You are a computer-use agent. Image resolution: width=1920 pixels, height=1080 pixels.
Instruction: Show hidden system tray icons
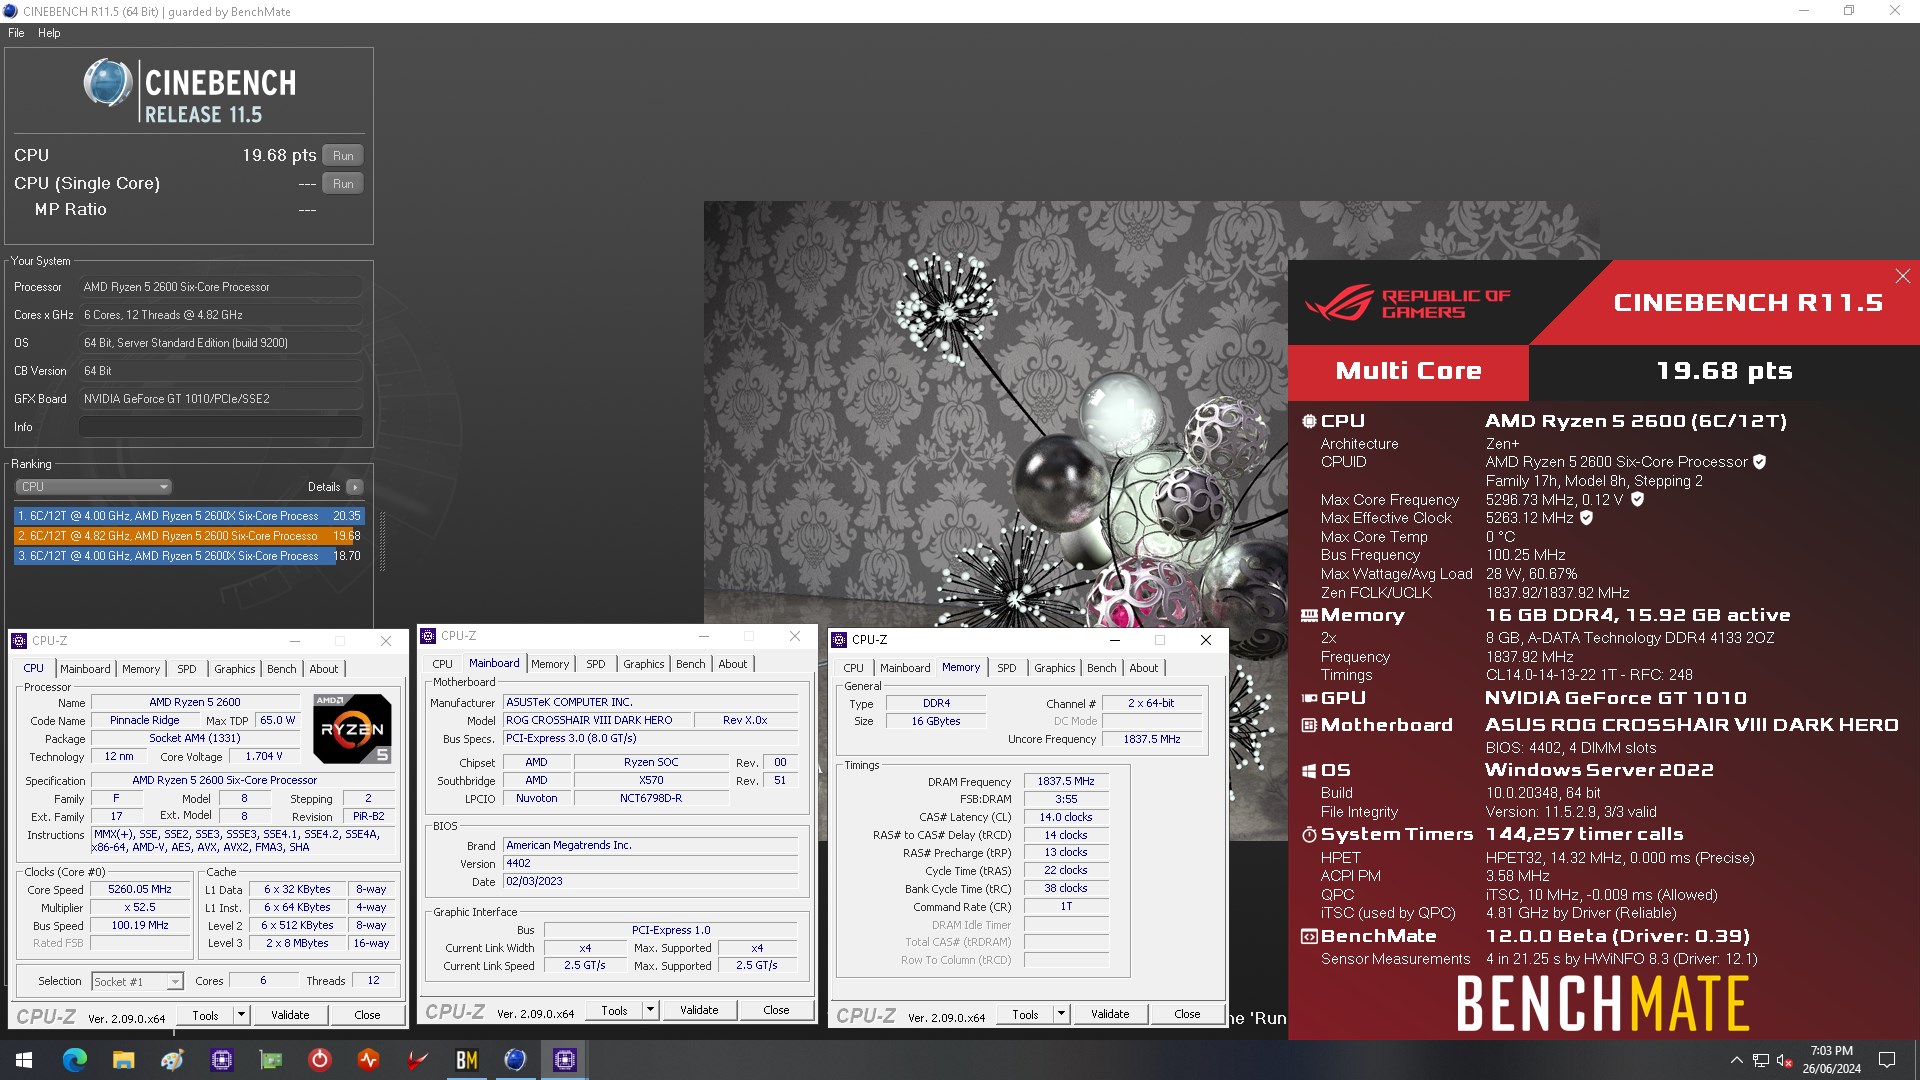coord(1737,1060)
